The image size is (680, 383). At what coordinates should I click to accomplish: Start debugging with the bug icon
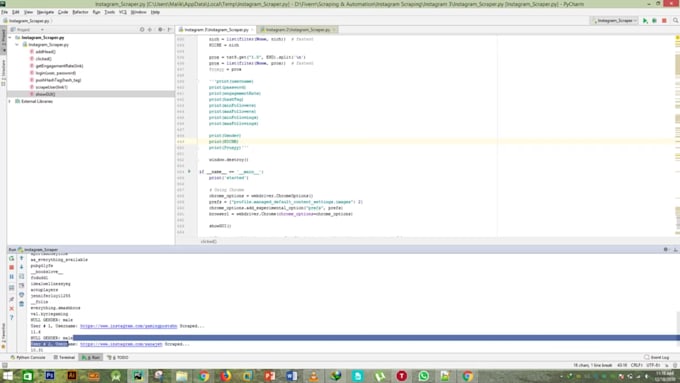click(654, 21)
